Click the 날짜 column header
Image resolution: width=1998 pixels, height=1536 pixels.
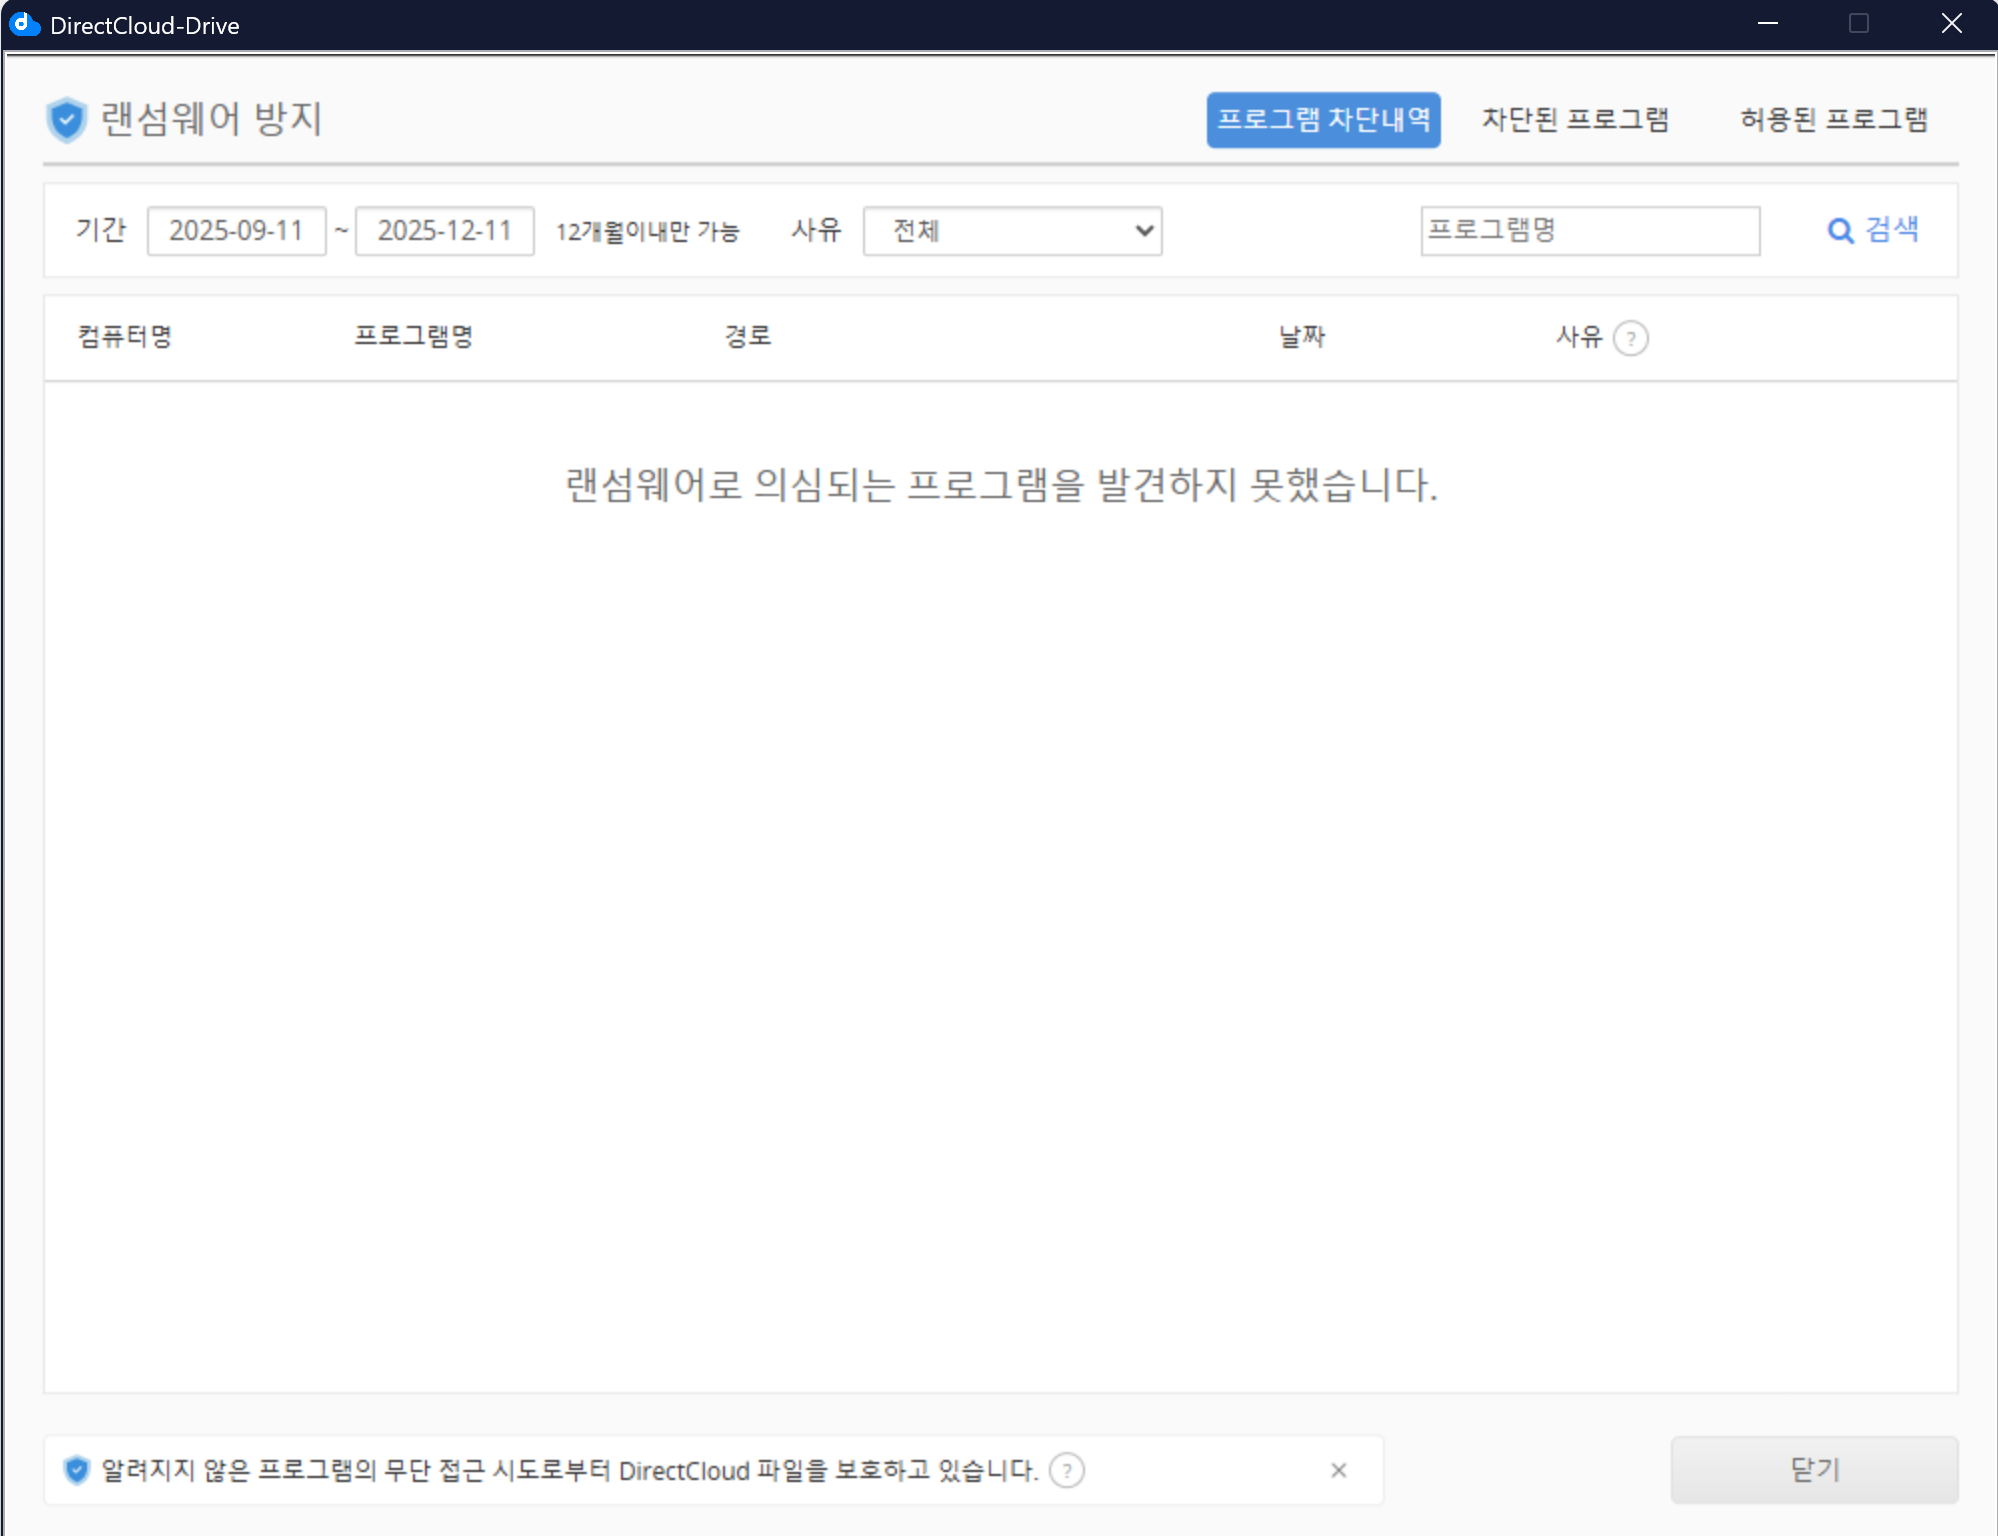1302,336
